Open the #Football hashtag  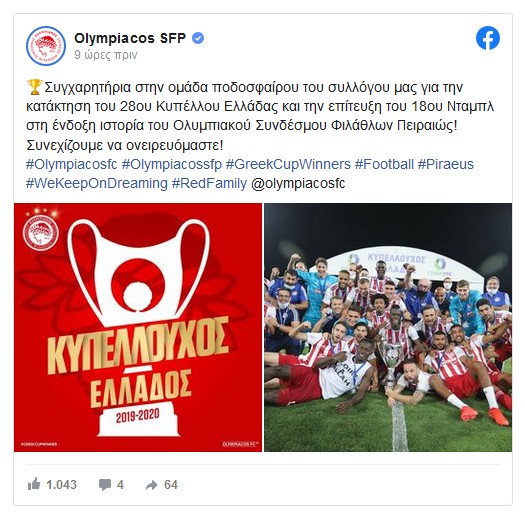pyautogui.click(x=384, y=164)
